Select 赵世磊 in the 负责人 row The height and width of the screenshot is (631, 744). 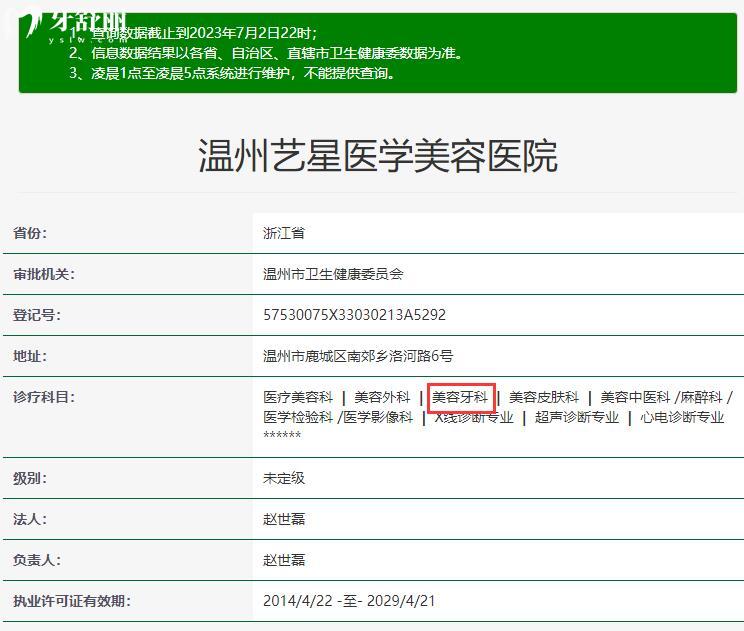[284, 560]
